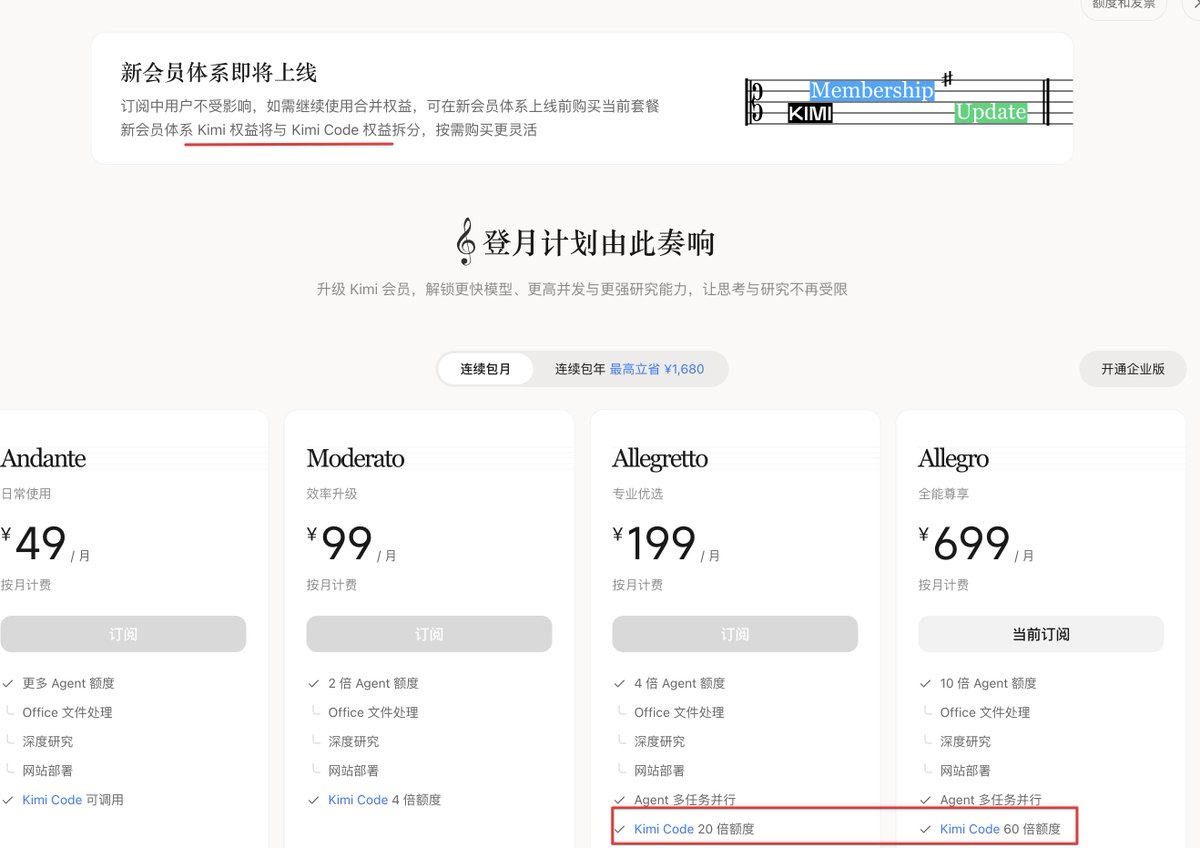Click the 全能尊享 subtitle under Allegro
The width and height of the screenshot is (1200, 848).
point(943,494)
